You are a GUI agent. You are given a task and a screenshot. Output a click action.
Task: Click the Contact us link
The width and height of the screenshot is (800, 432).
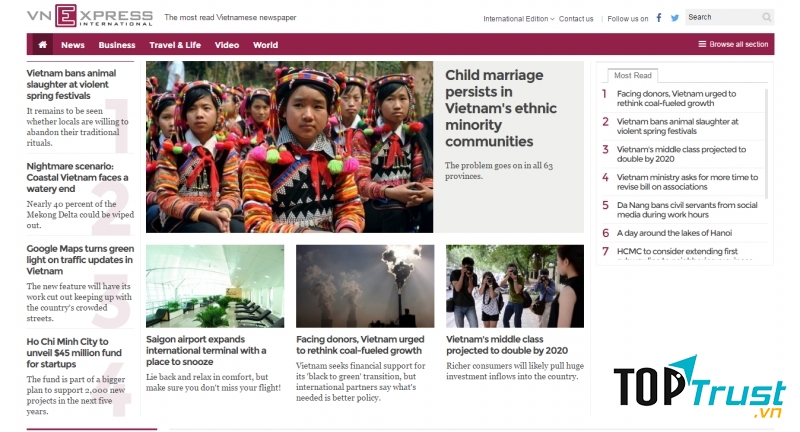(x=576, y=19)
